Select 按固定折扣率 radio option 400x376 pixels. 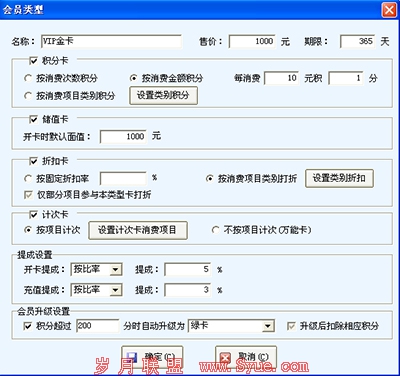tap(28, 179)
